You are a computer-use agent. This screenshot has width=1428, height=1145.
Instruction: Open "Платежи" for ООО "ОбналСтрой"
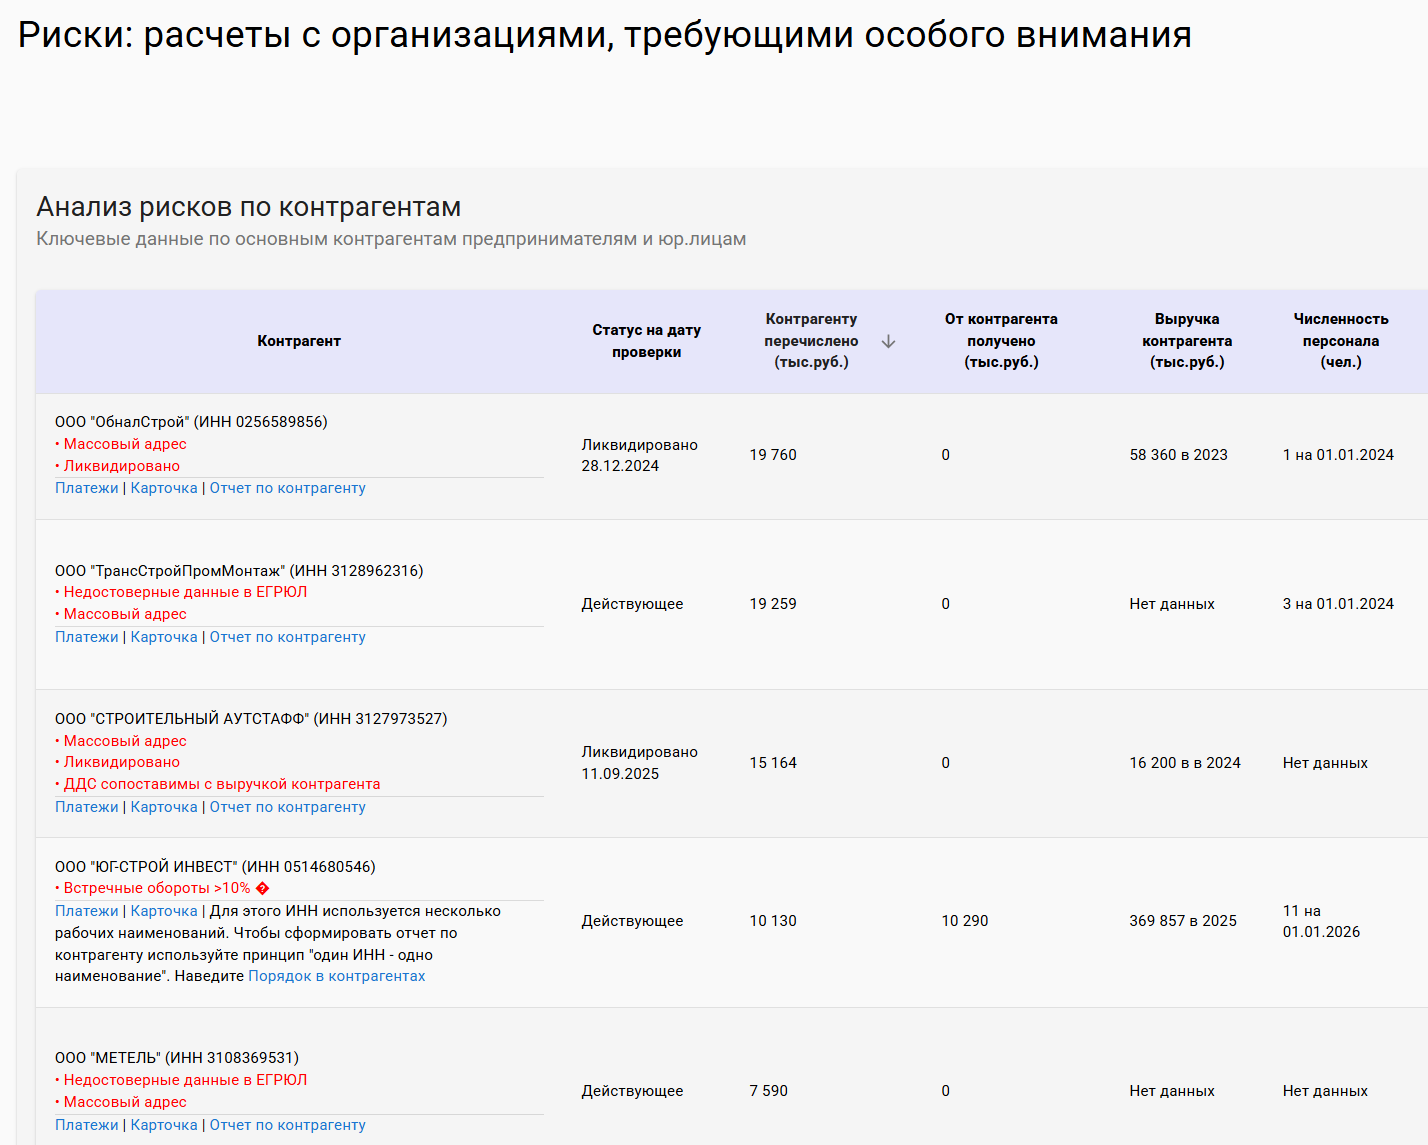(87, 487)
